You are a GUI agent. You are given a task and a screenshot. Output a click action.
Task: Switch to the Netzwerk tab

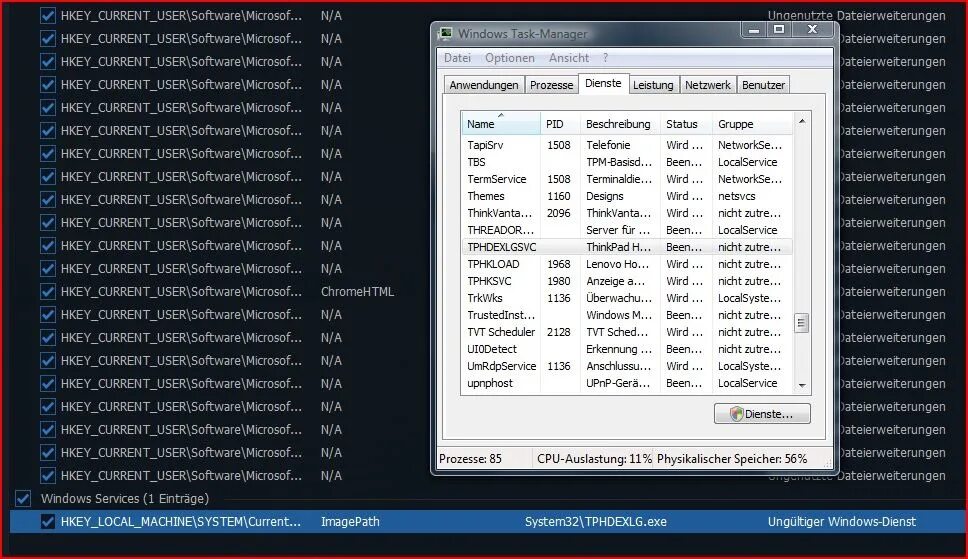(707, 85)
